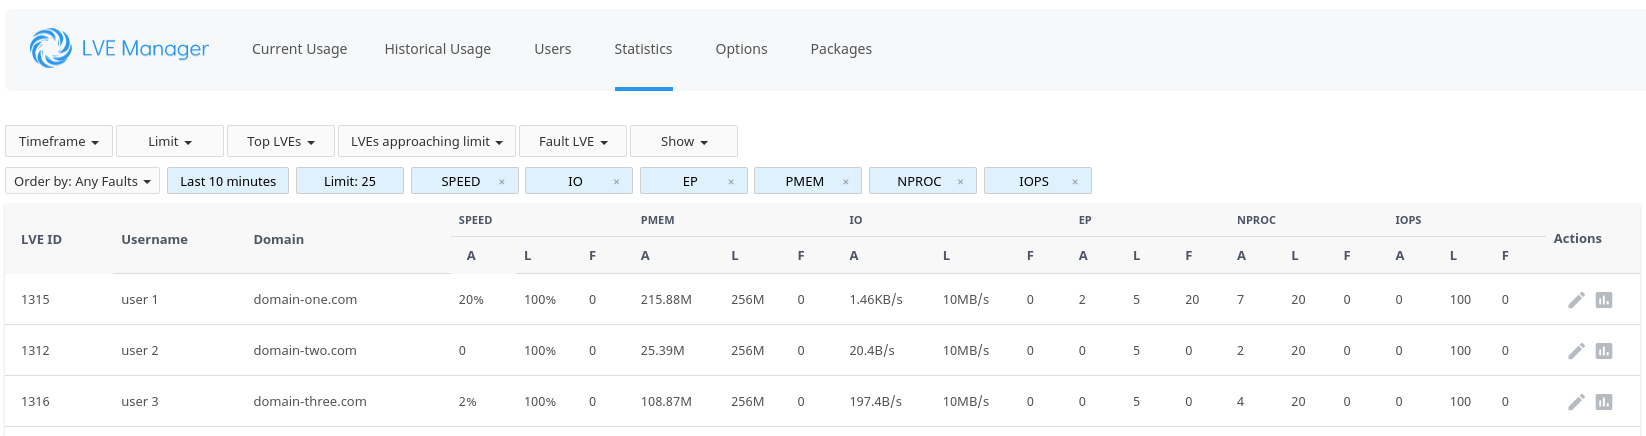This screenshot has width=1646, height=436.
Task: Click the LVE Manager swirl logo
Action: pyautogui.click(x=50, y=48)
